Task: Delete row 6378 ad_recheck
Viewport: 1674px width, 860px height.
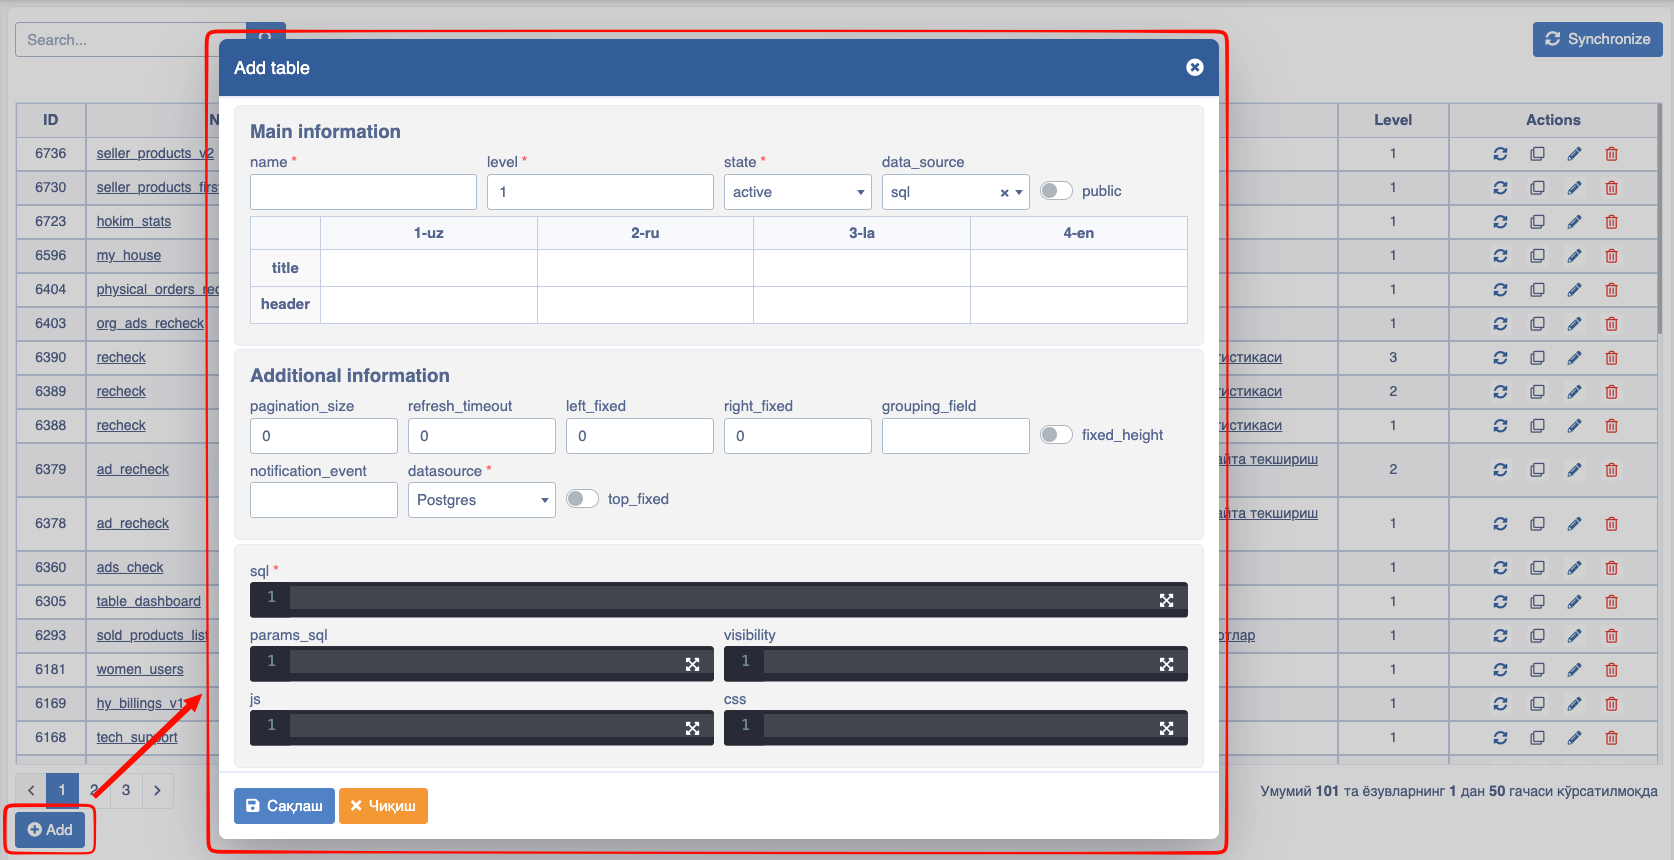Action: pos(1611,524)
